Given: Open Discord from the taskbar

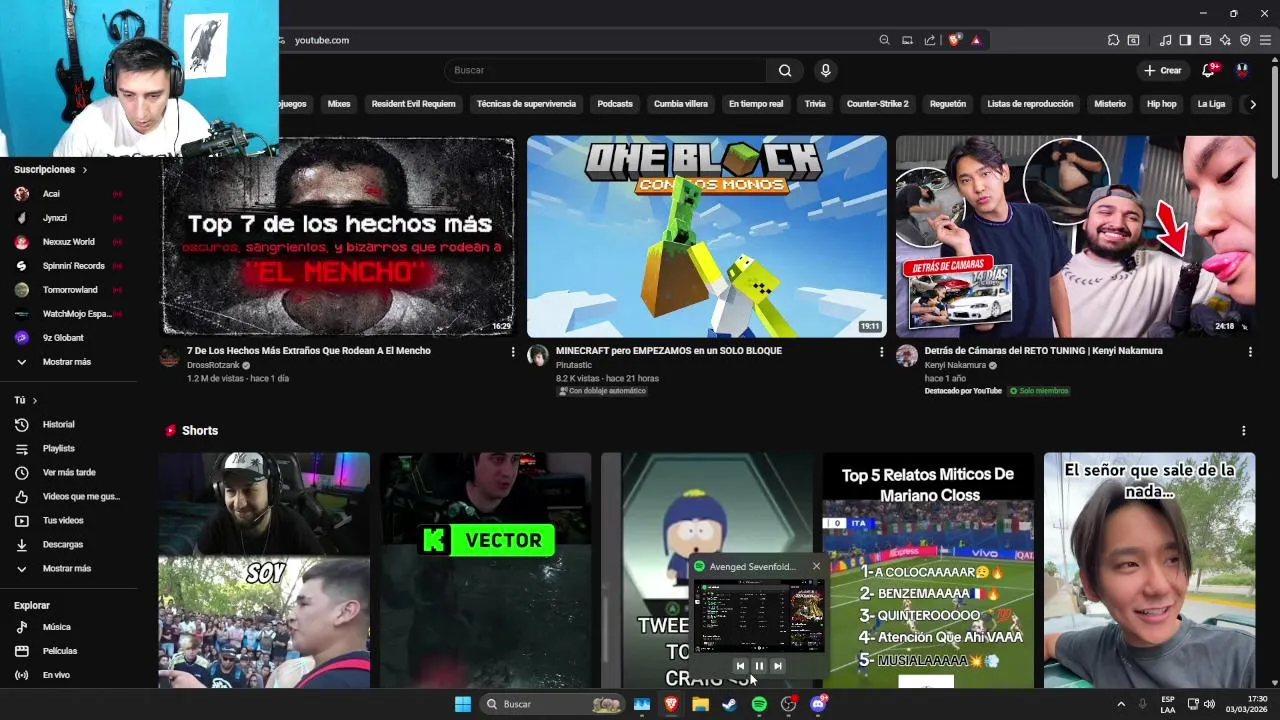Looking at the screenshot, I should tap(818, 704).
